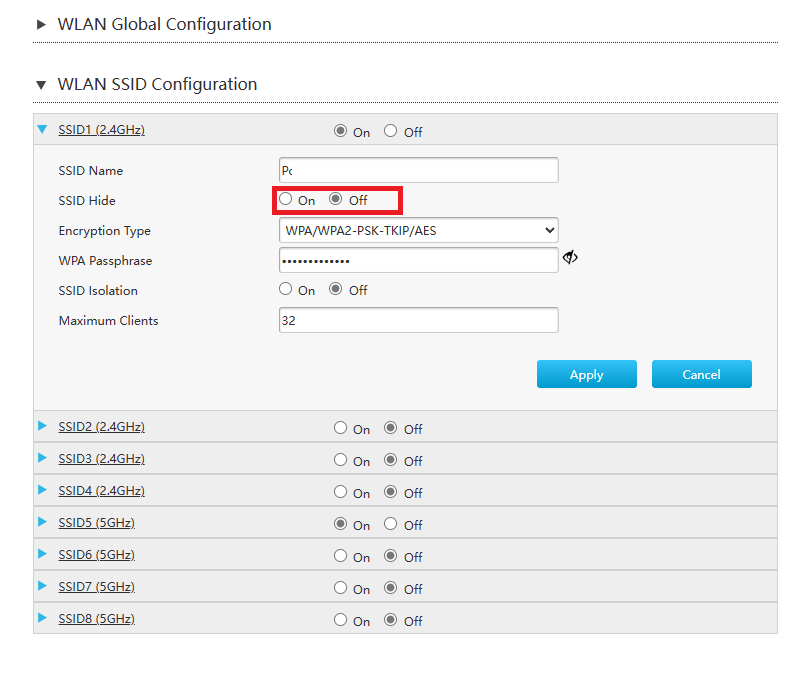Turn SSID6 (5GHz) On
This screenshot has width=795, height=694.
point(340,556)
